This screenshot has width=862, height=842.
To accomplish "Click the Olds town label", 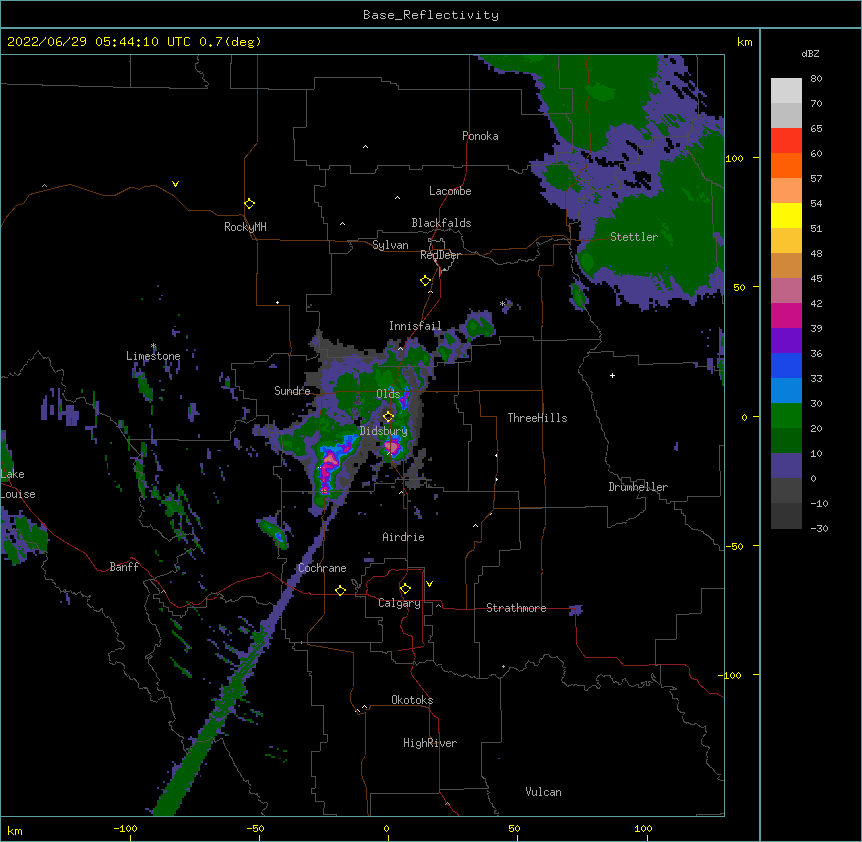I will (388, 394).
